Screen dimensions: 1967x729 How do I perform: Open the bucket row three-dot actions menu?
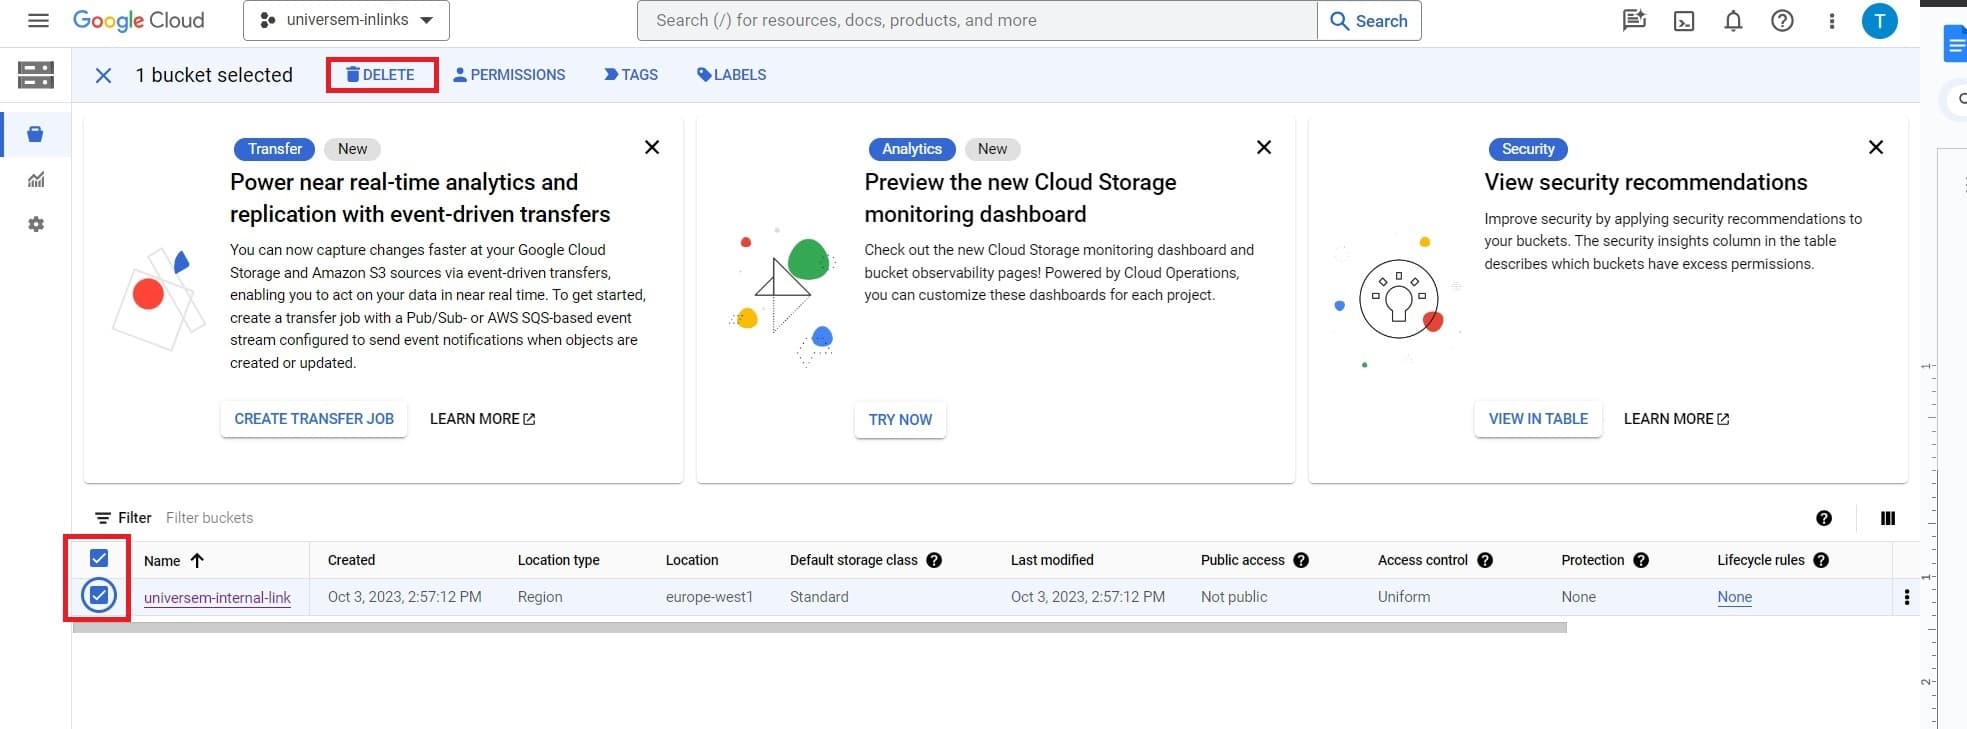click(x=1906, y=597)
